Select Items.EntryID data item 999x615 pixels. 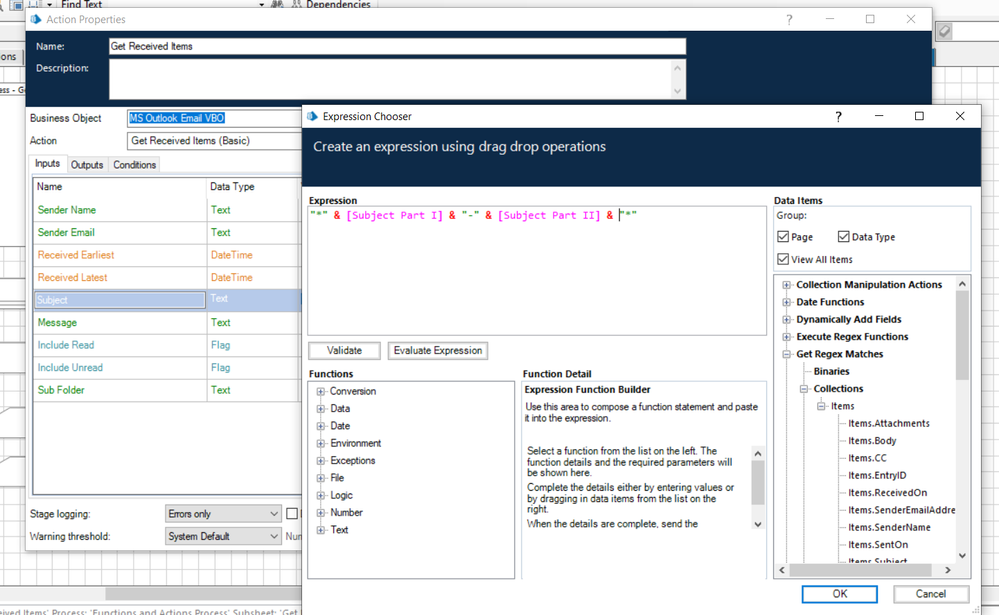(877, 475)
